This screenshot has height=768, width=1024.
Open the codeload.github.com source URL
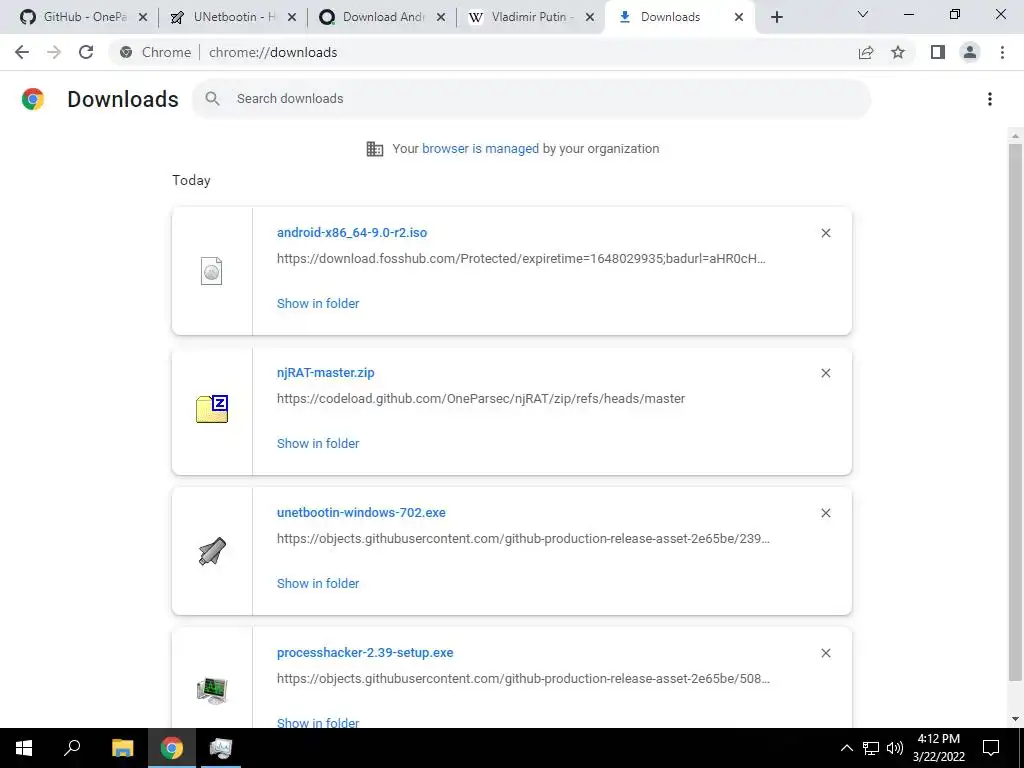(x=481, y=398)
